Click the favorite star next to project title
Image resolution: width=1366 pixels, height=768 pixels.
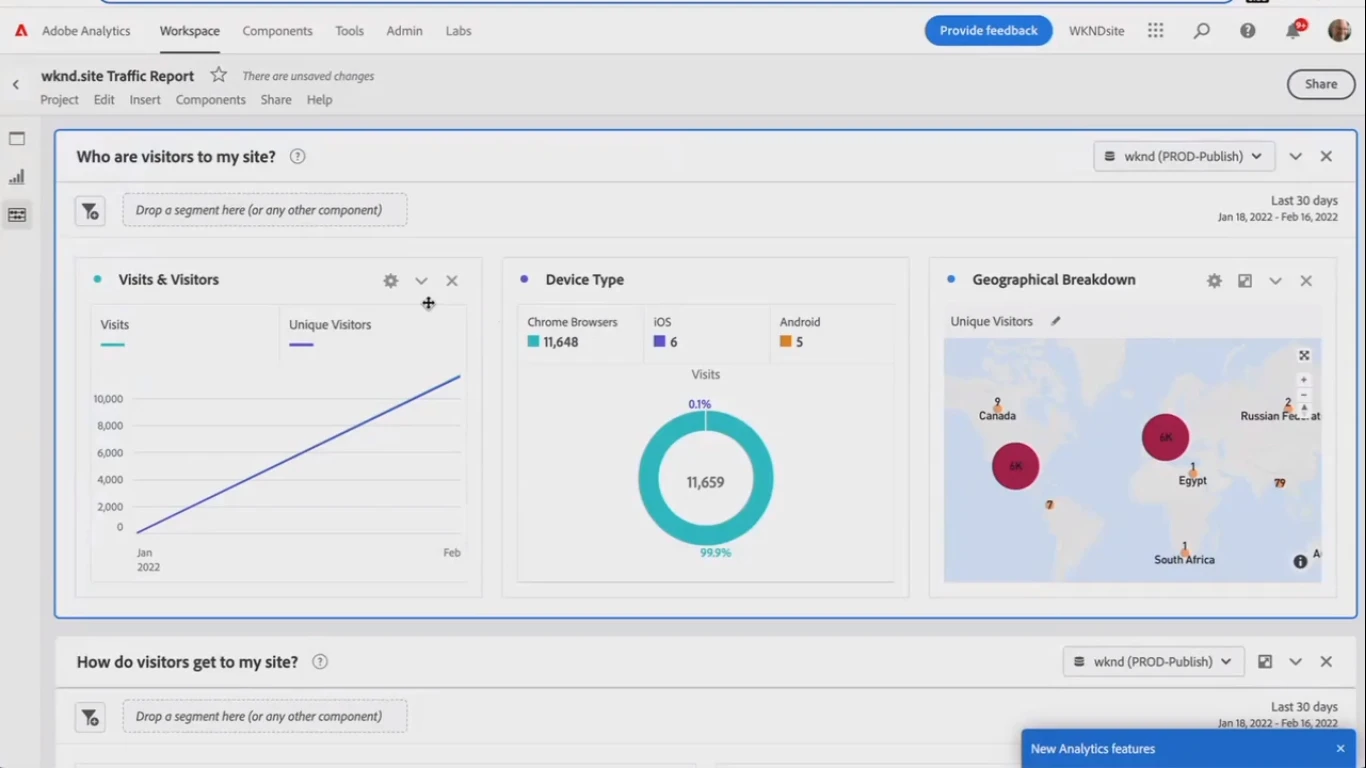point(218,75)
